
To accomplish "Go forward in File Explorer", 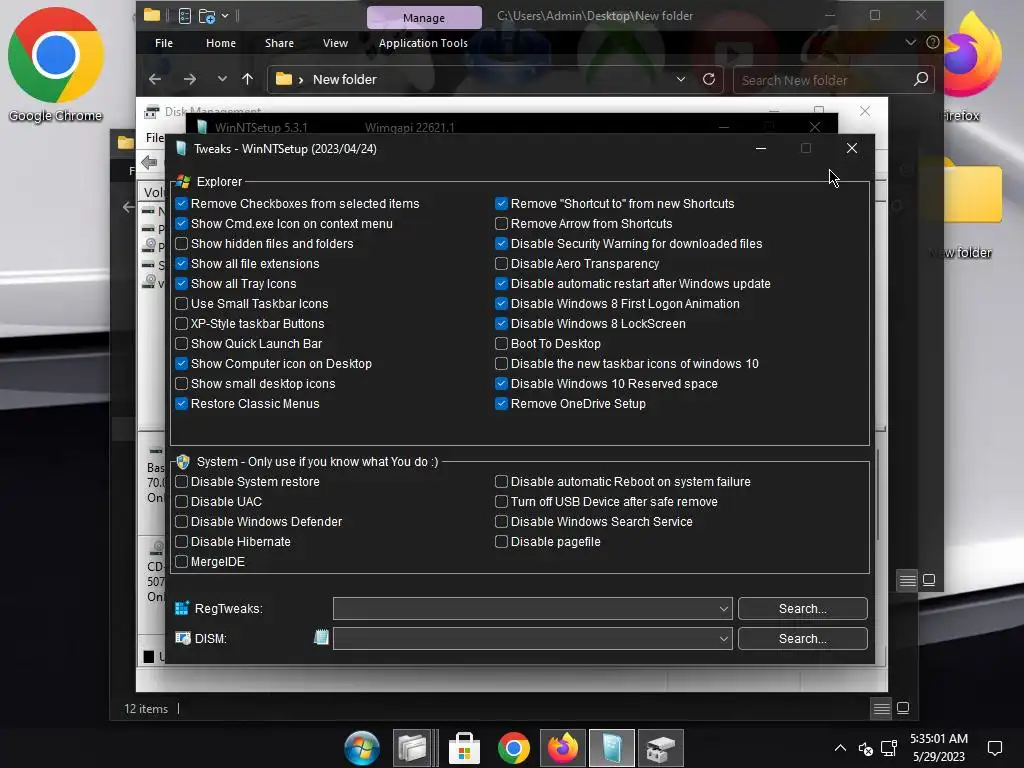I will (189, 79).
